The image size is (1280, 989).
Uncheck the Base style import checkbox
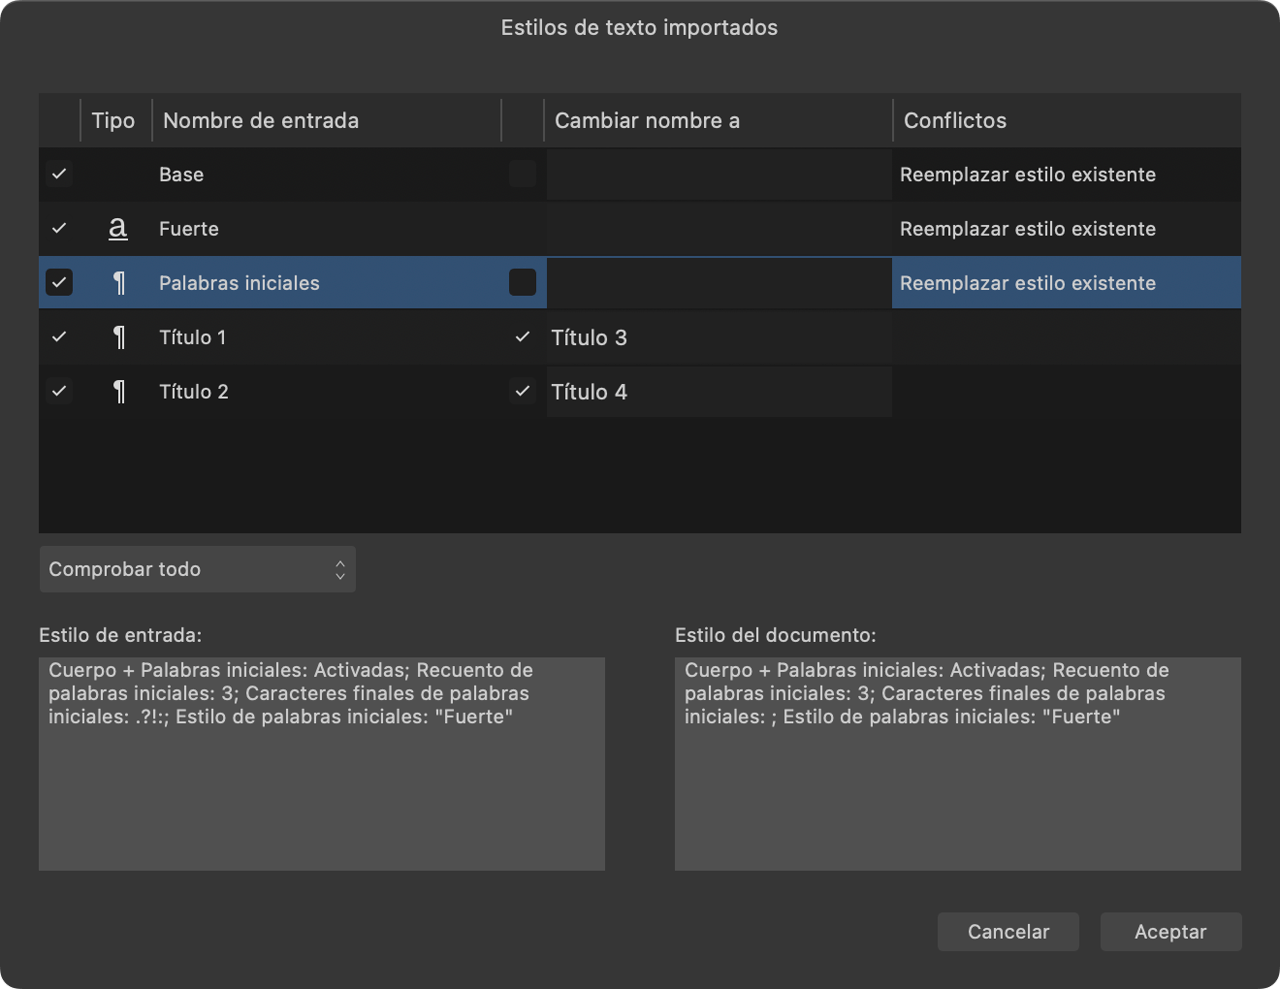[x=59, y=174]
